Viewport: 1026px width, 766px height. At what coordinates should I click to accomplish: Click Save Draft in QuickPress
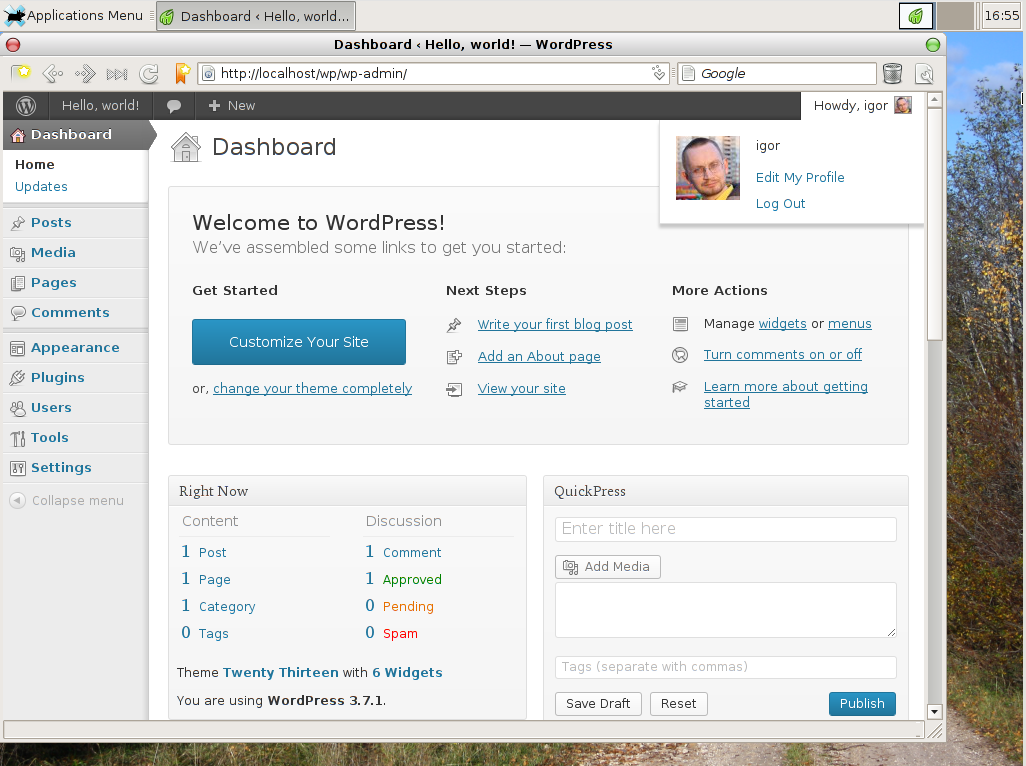598,704
